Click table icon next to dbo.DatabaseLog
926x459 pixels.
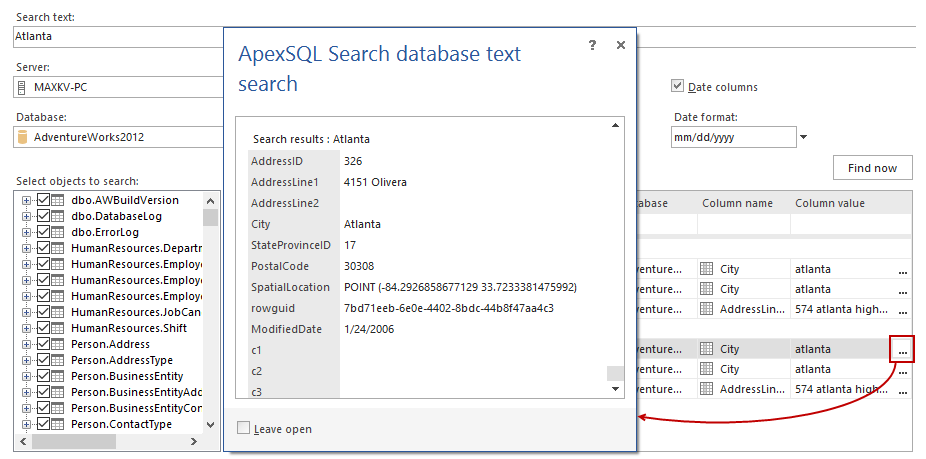[58, 216]
